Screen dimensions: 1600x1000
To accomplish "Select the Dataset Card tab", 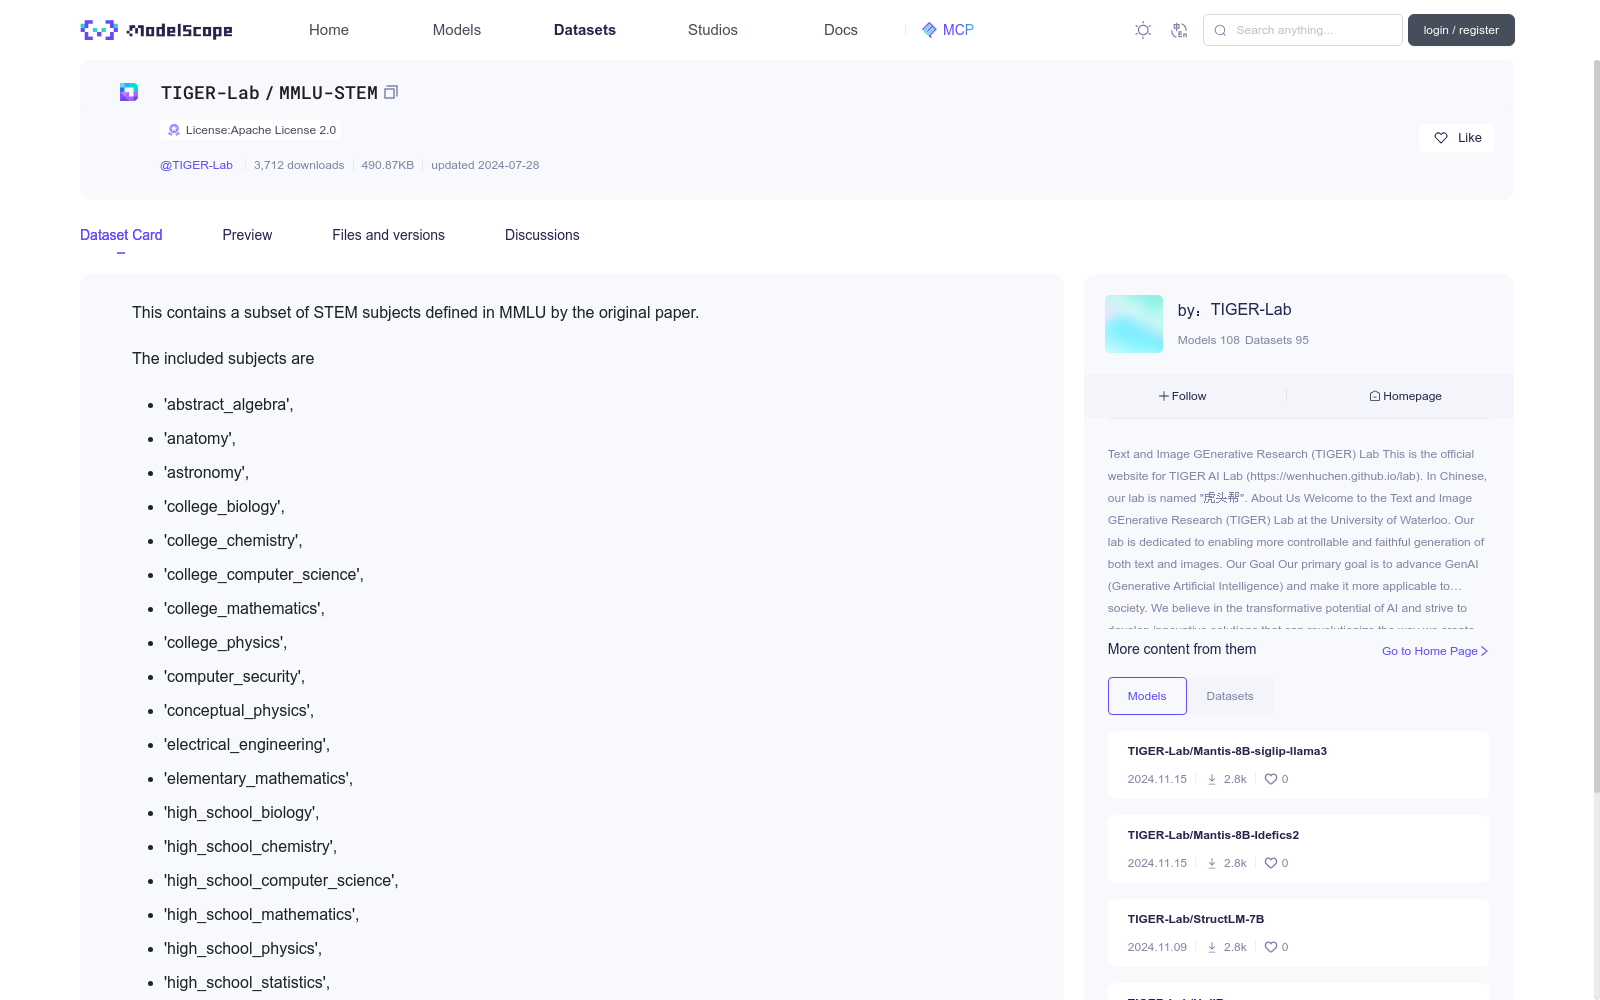I will (121, 235).
